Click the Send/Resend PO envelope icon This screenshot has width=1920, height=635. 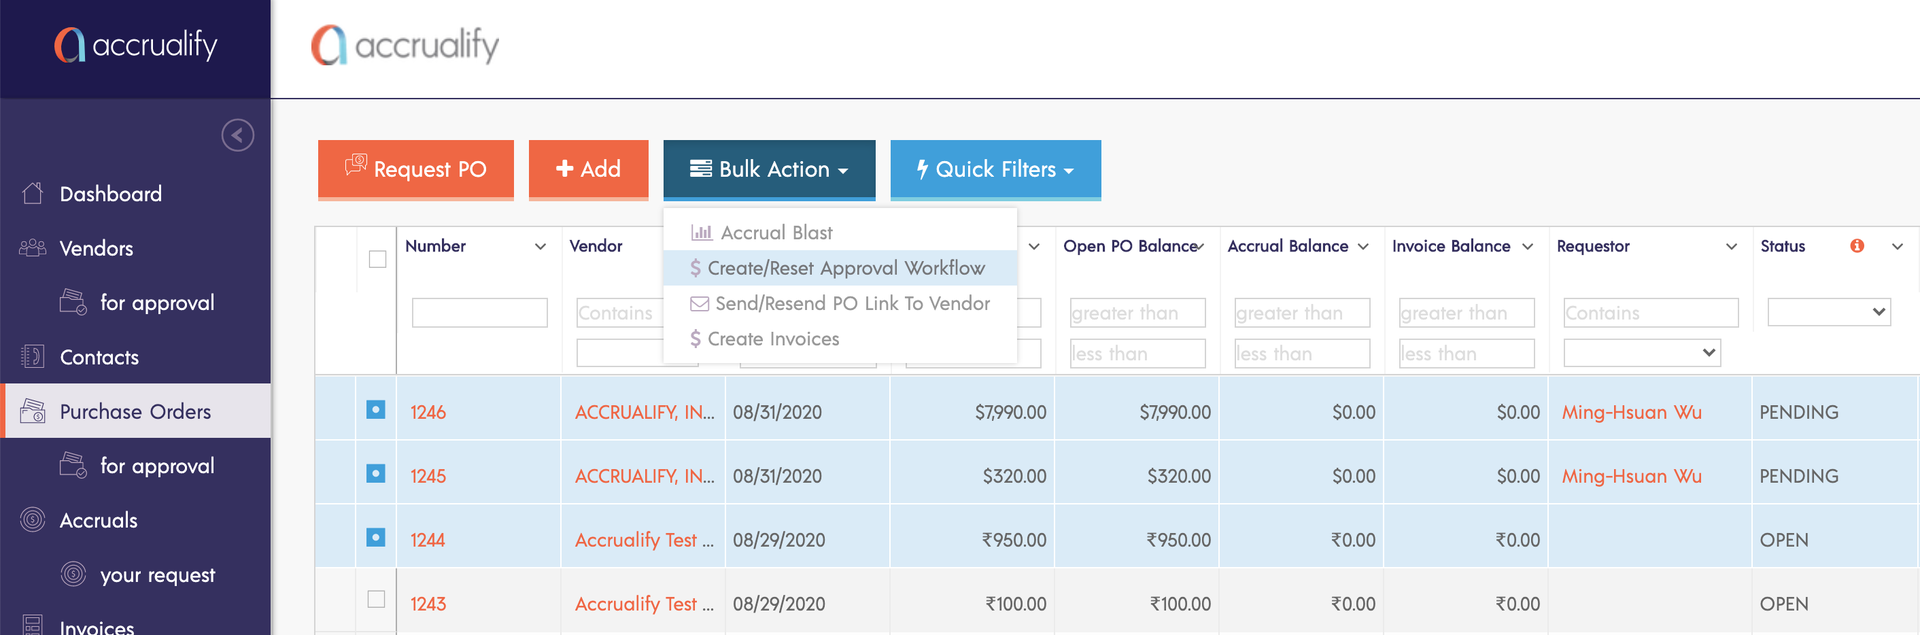tap(700, 303)
